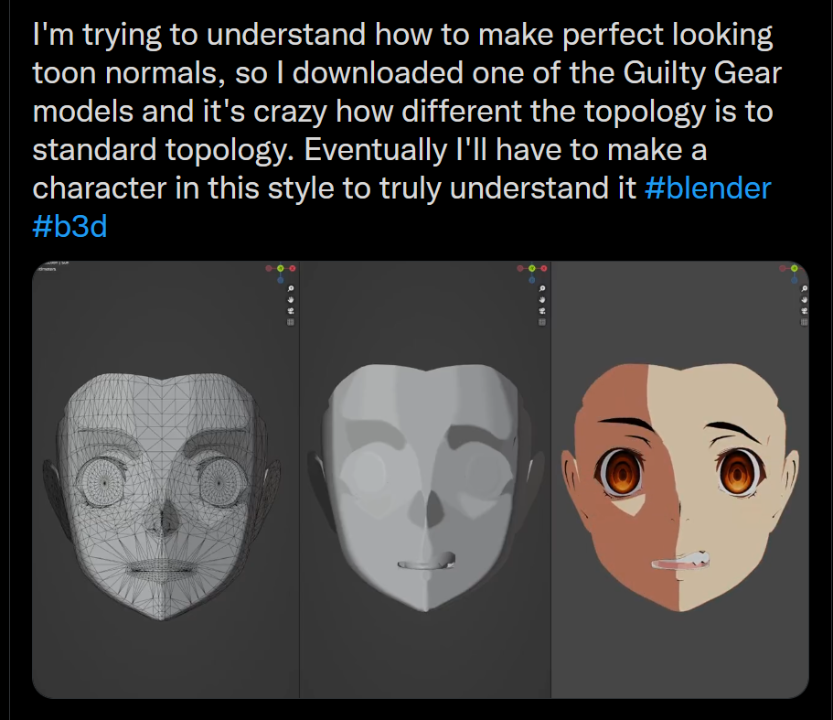Viewport: 833px width, 720px height.
Task: Toggle orthographic grid icon in wireframe viewport
Action: click(x=291, y=322)
